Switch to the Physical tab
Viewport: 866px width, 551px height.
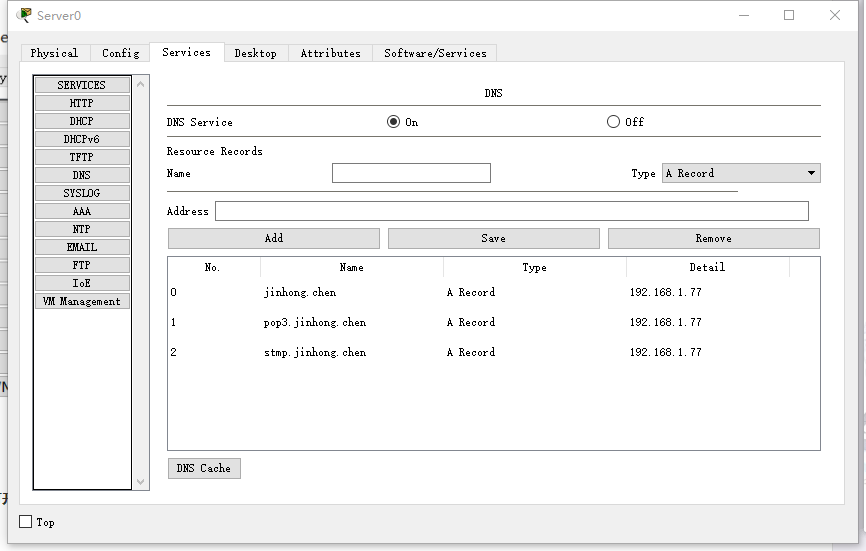coord(54,53)
